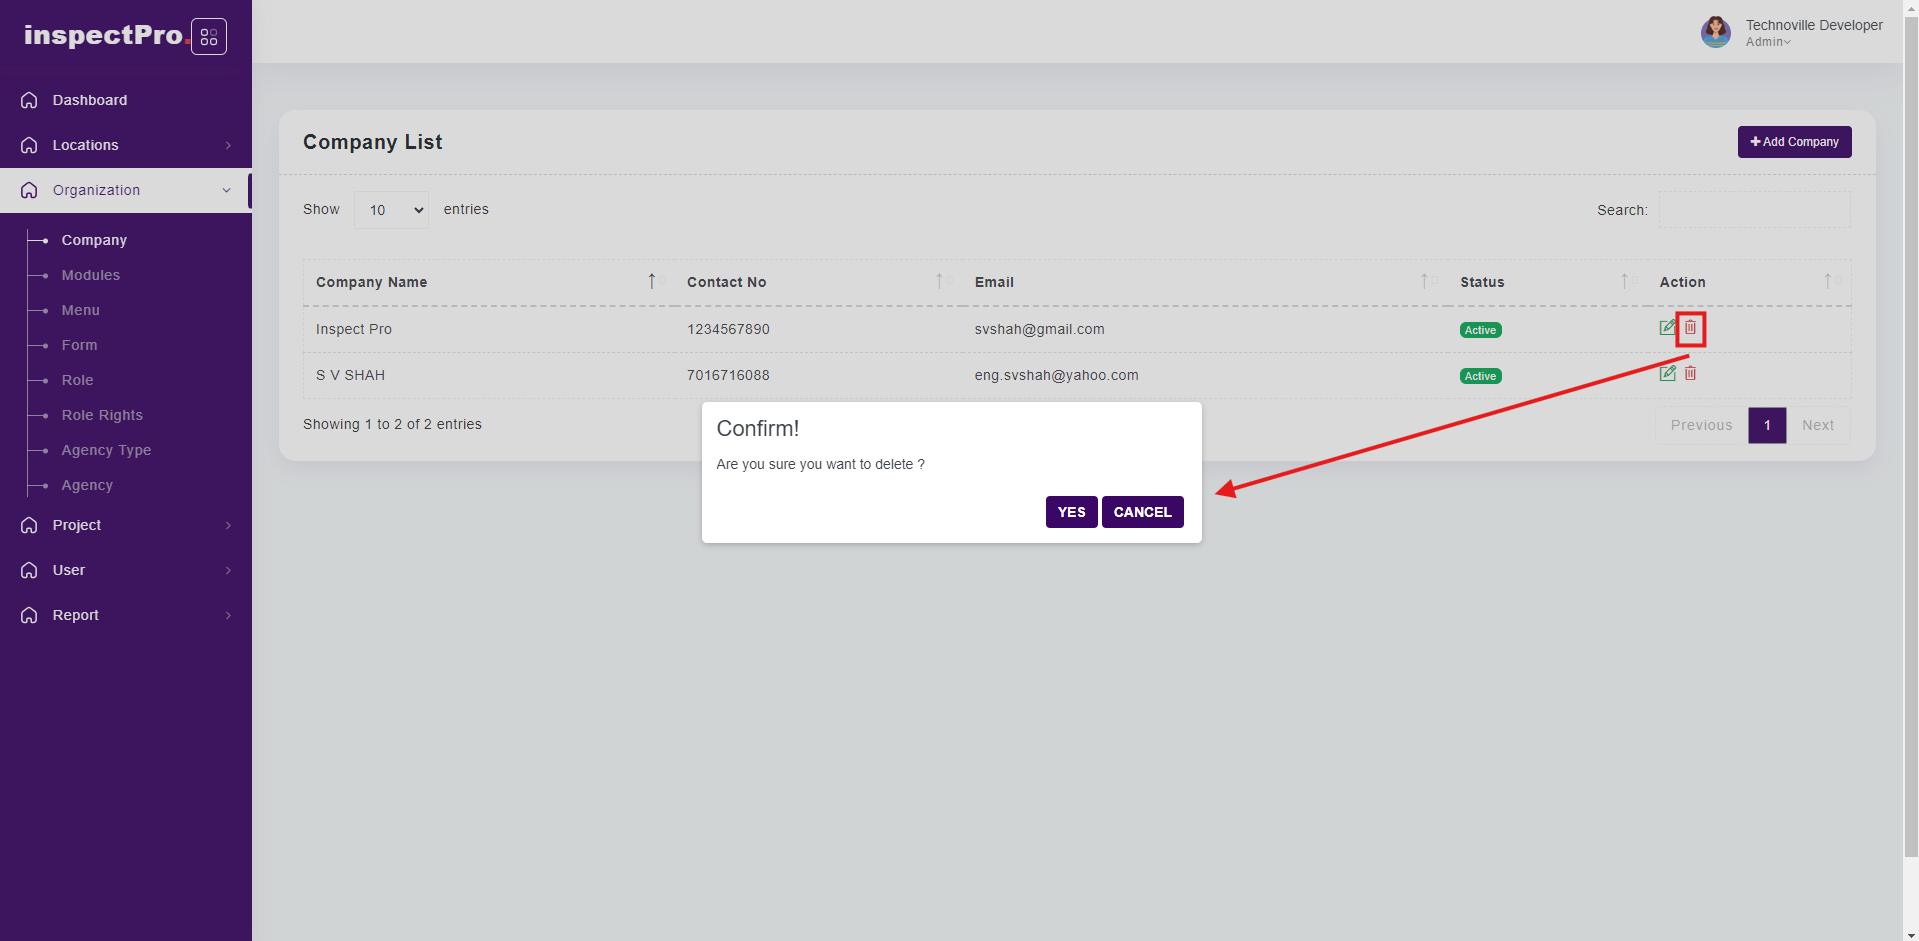Select Role Rights in the sidebar
Viewport: 1919px width, 941px height.
[x=102, y=415]
